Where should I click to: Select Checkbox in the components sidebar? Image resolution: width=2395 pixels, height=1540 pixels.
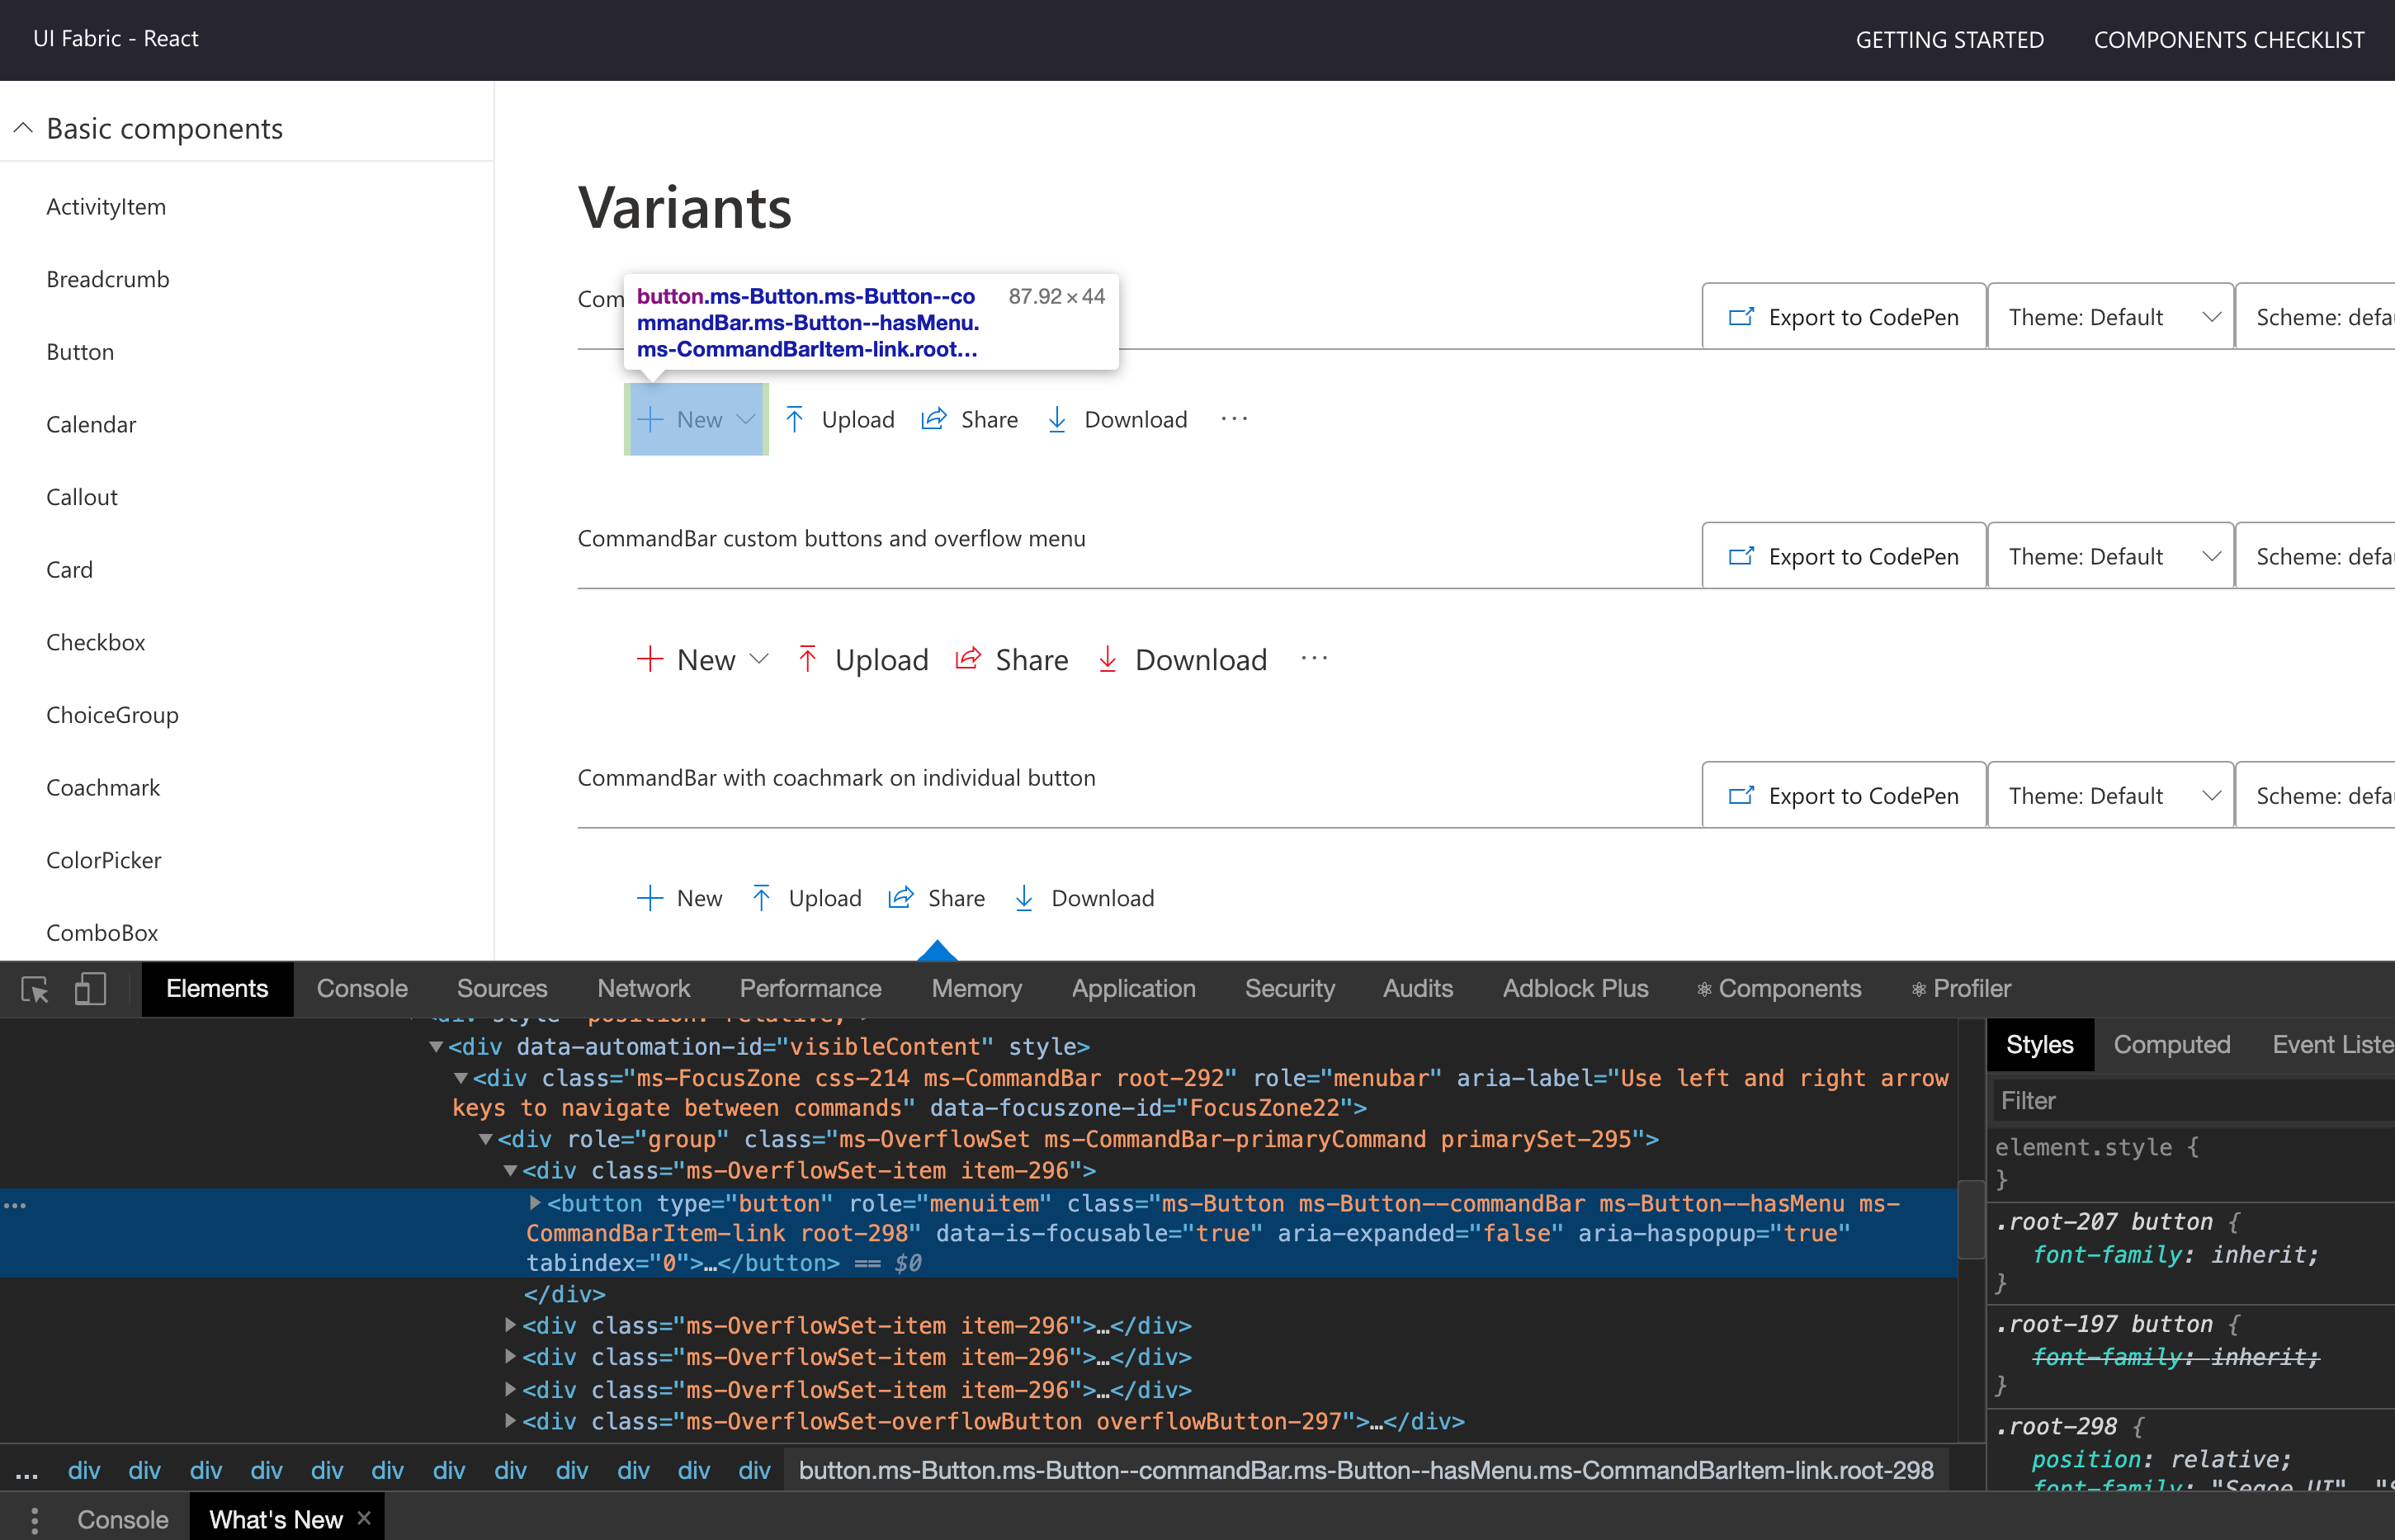click(x=96, y=642)
